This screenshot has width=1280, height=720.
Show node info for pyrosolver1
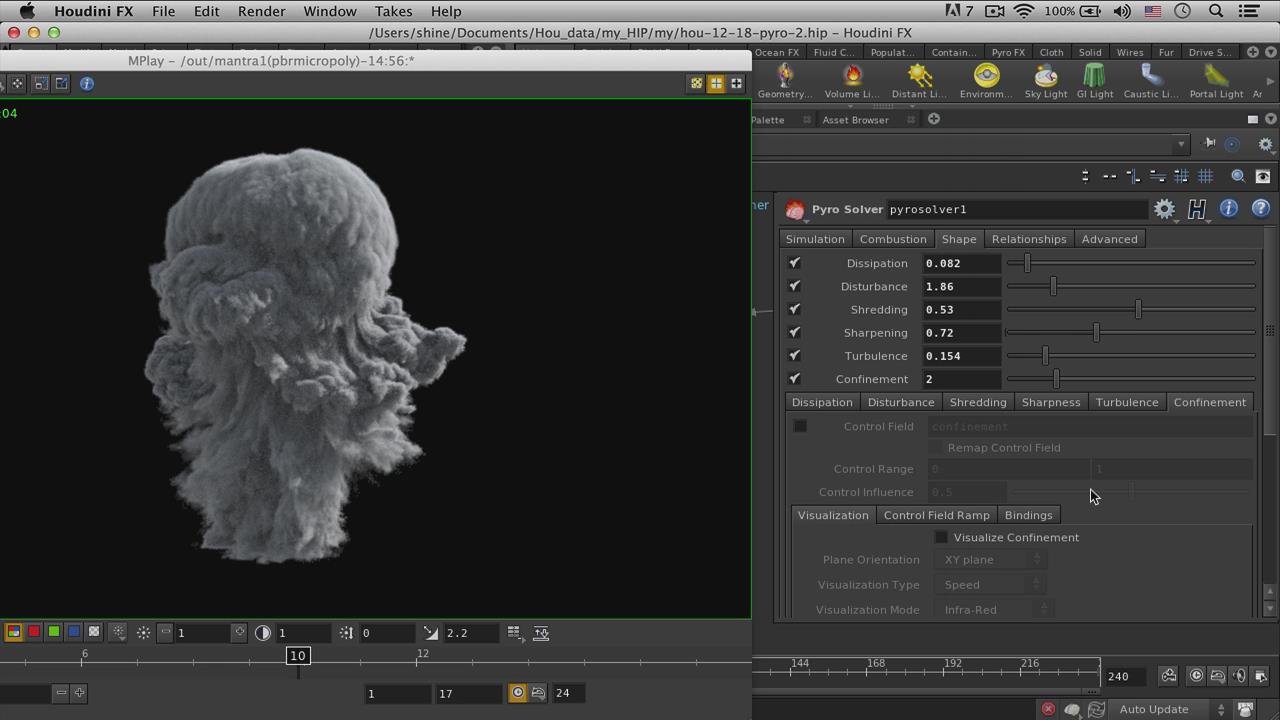coord(1229,209)
